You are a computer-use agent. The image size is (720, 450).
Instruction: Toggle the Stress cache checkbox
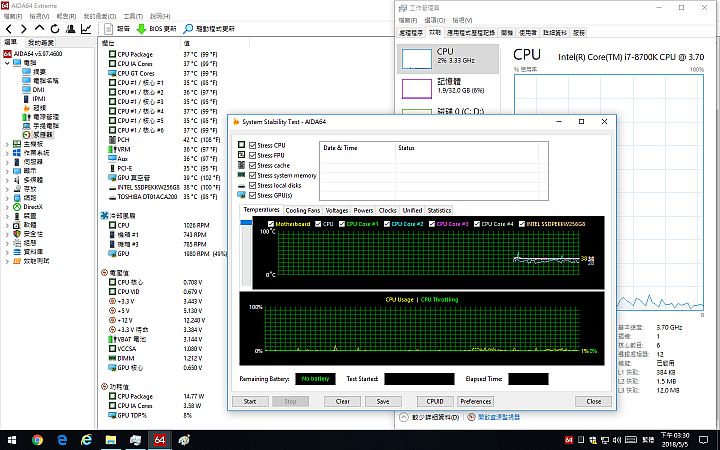[x=252, y=165]
